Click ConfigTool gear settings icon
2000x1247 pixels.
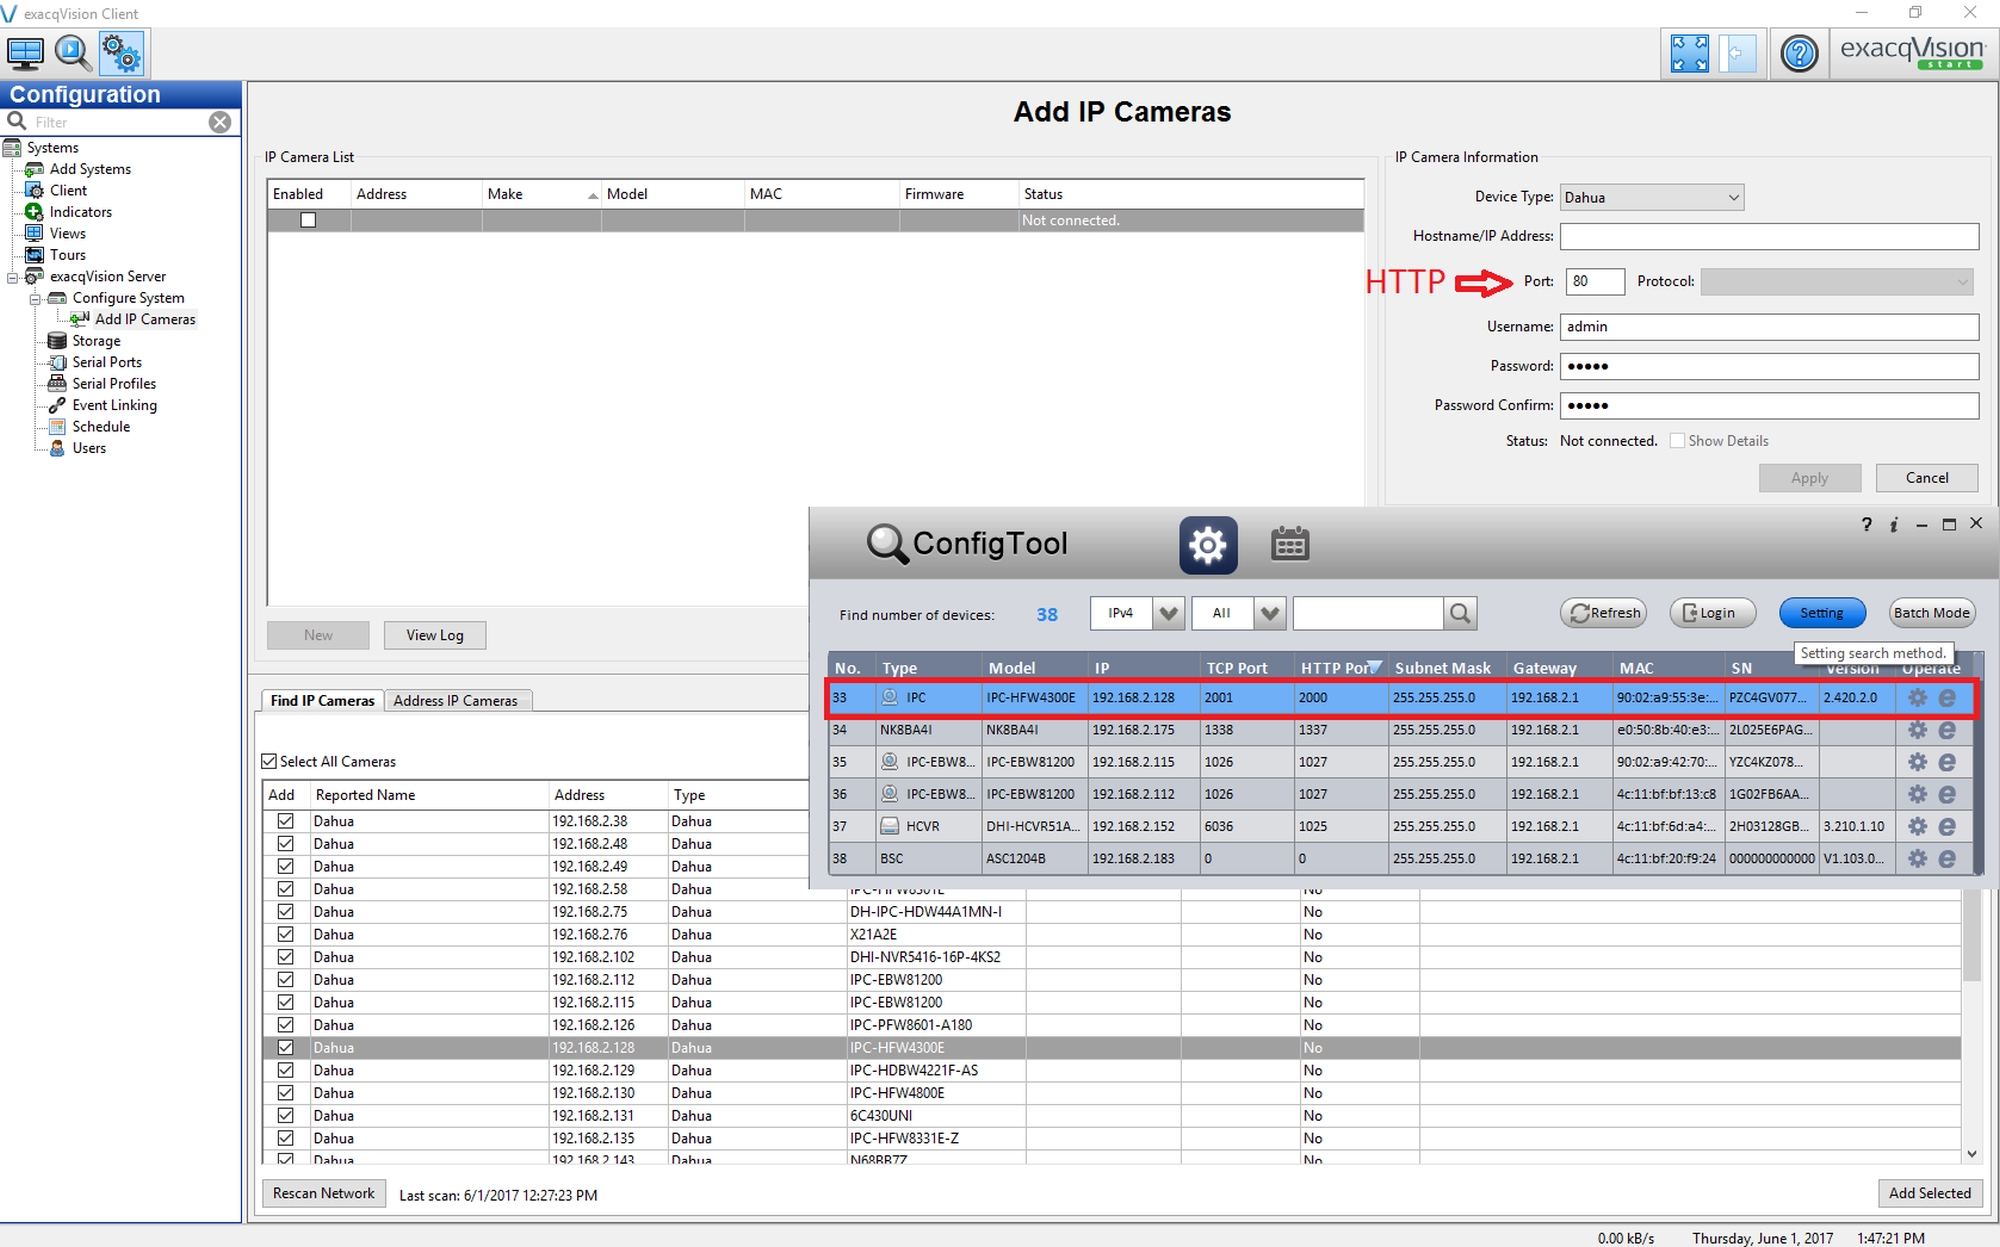1208,545
